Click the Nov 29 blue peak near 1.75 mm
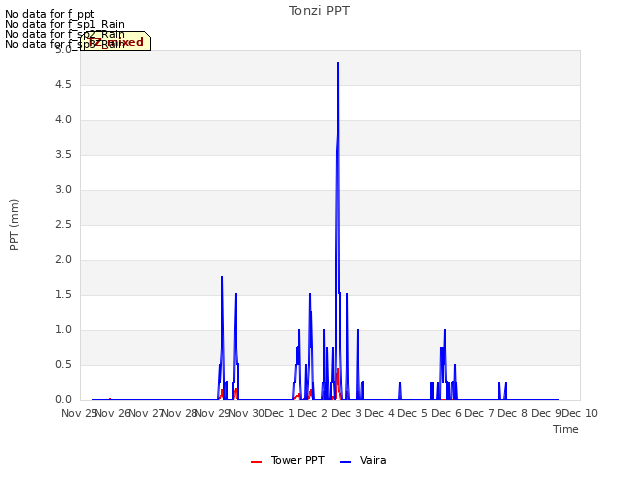The height and width of the screenshot is (480, 640). click(222, 277)
